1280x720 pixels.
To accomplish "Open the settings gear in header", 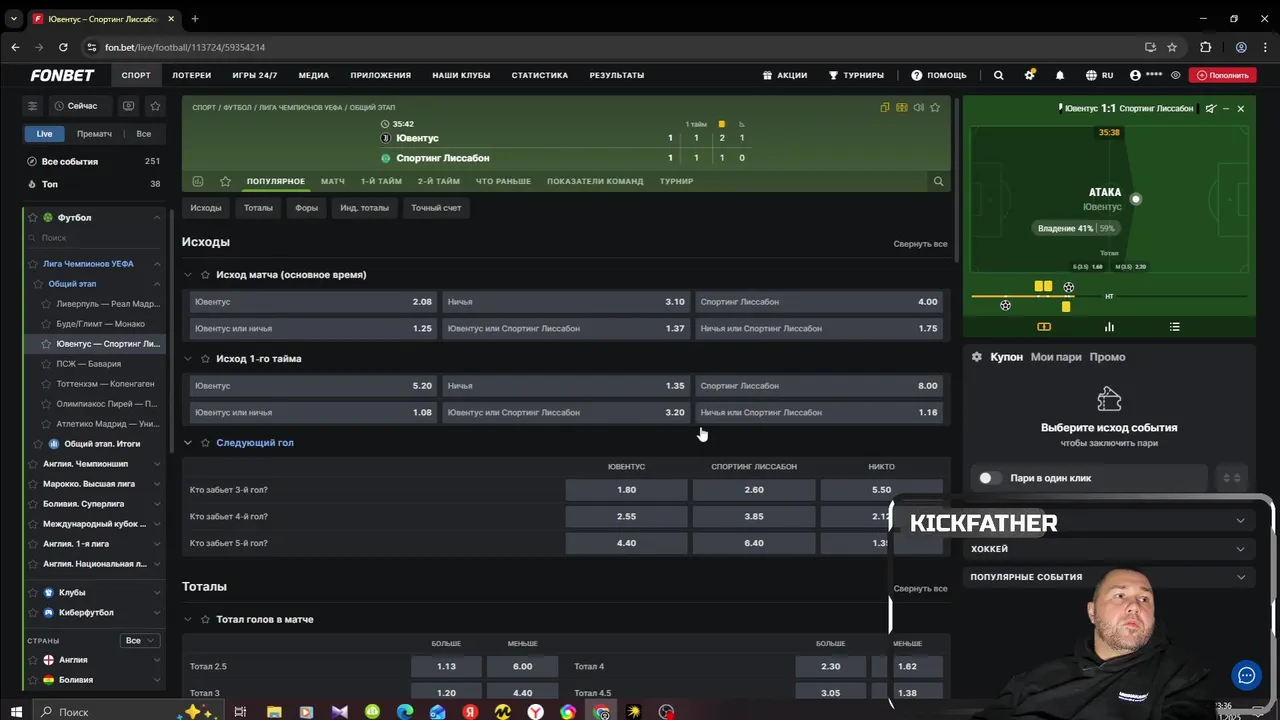I will [x=1029, y=75].
